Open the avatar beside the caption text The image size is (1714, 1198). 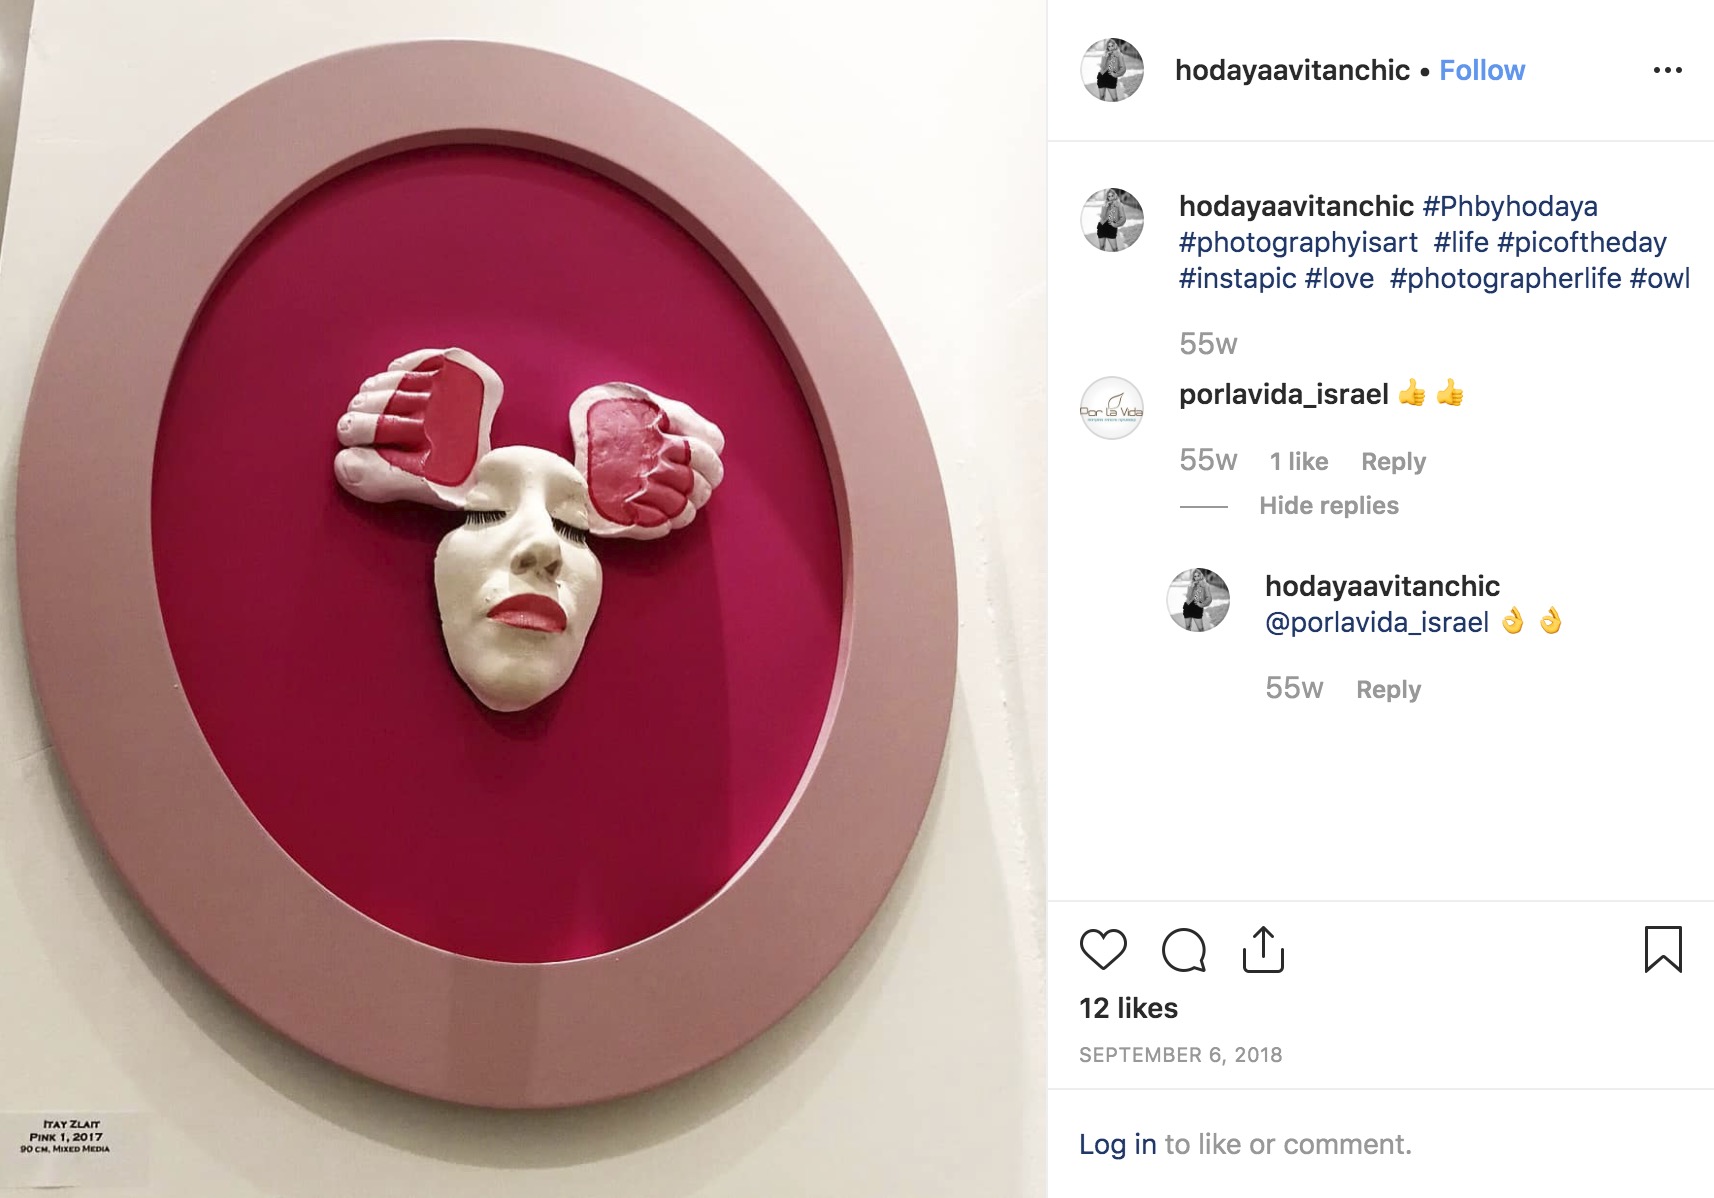(x=1112, y=220)
